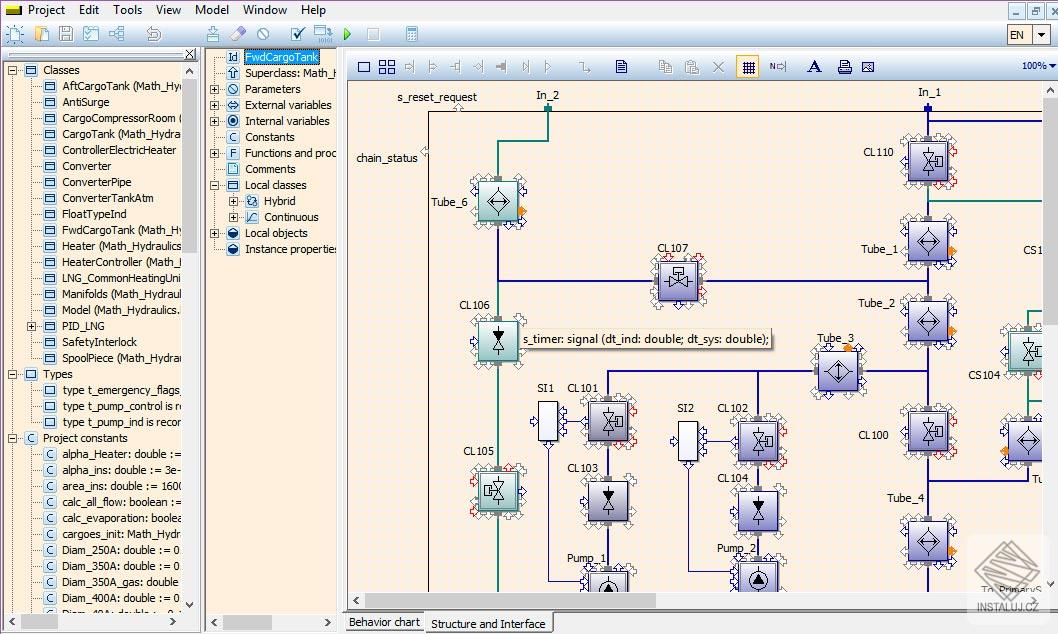Click the single rectangle object icon

pyautogui.click(x=364, y=67)
